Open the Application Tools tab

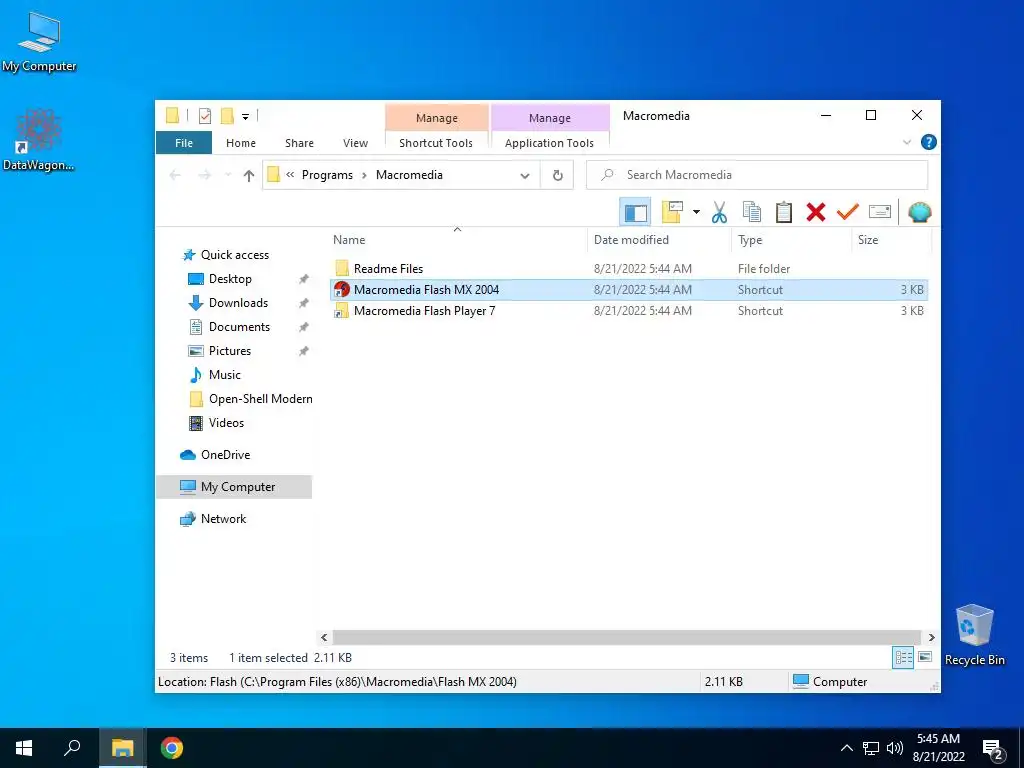coord(549,143)
